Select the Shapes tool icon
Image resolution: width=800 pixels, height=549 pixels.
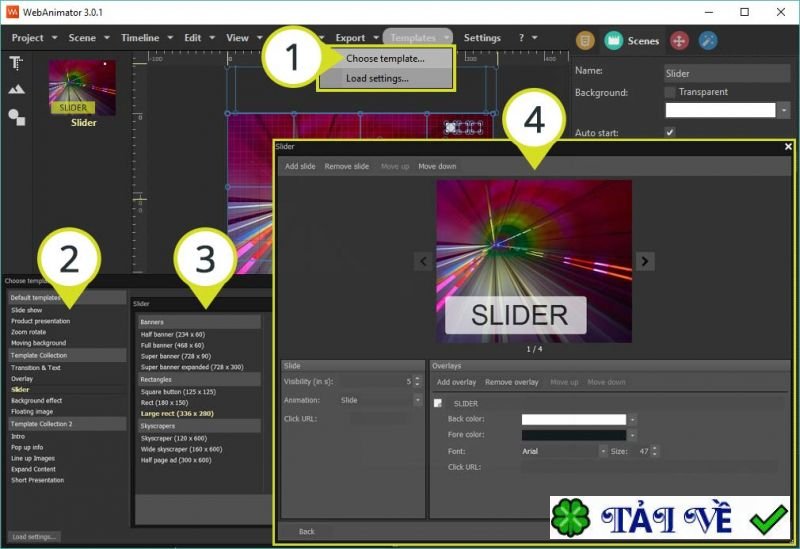tap(16, 117)
